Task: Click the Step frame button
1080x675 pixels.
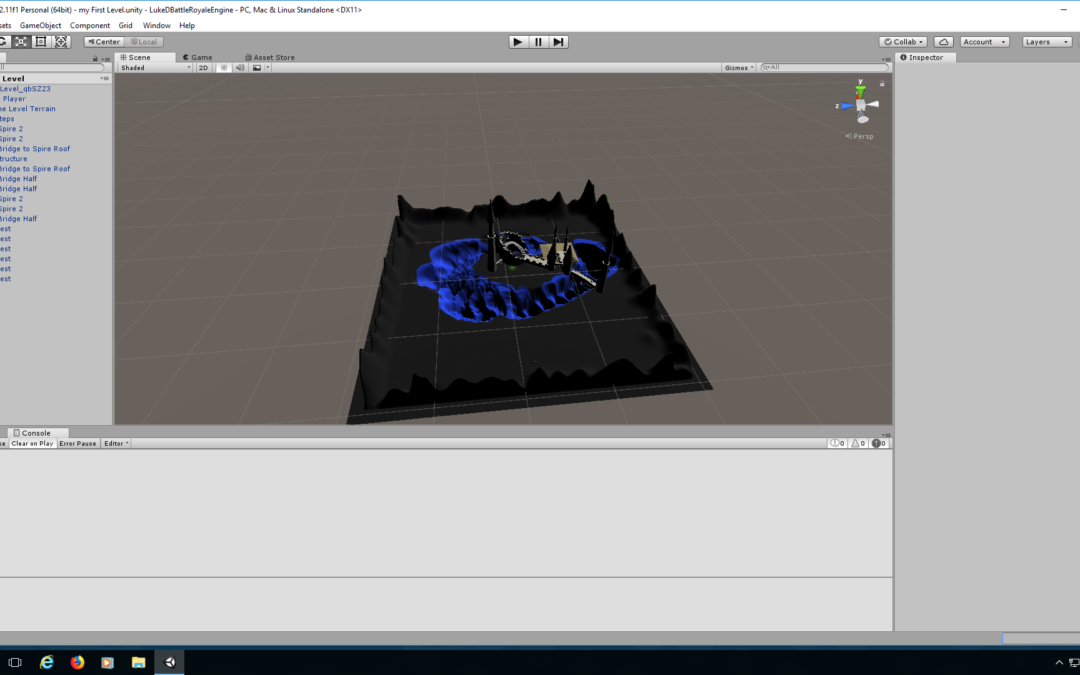Action: point(559,42)
